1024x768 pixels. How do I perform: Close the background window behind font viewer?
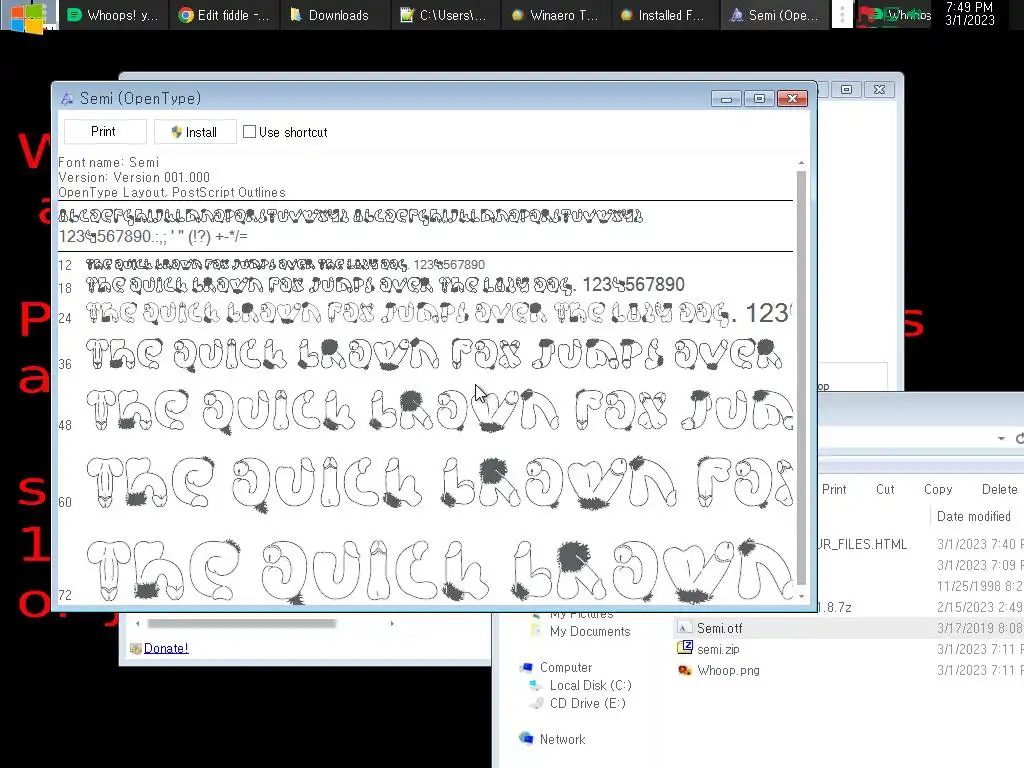pyautogui.click(x=879, y=89)
